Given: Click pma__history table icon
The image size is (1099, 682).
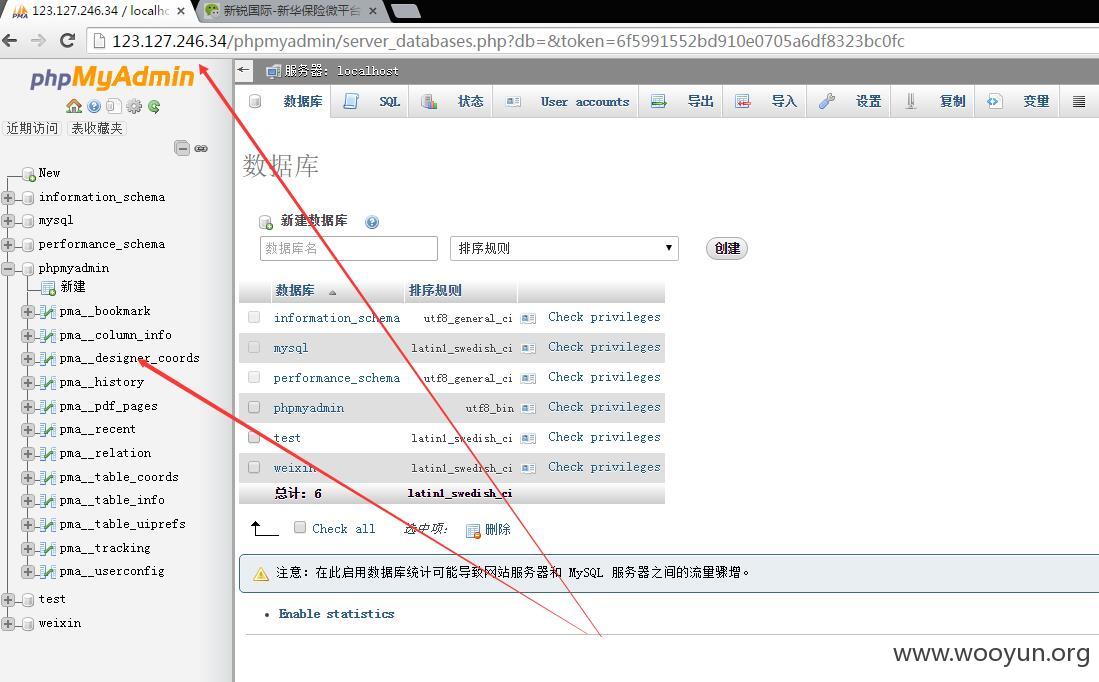Looking at the screenshot, I should point(47,383).
